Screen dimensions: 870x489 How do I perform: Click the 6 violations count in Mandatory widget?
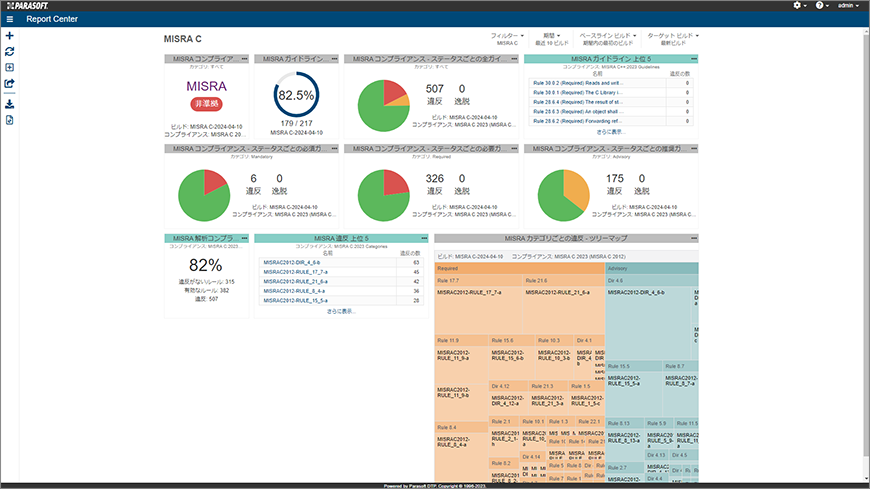click(x=254, y=179)
